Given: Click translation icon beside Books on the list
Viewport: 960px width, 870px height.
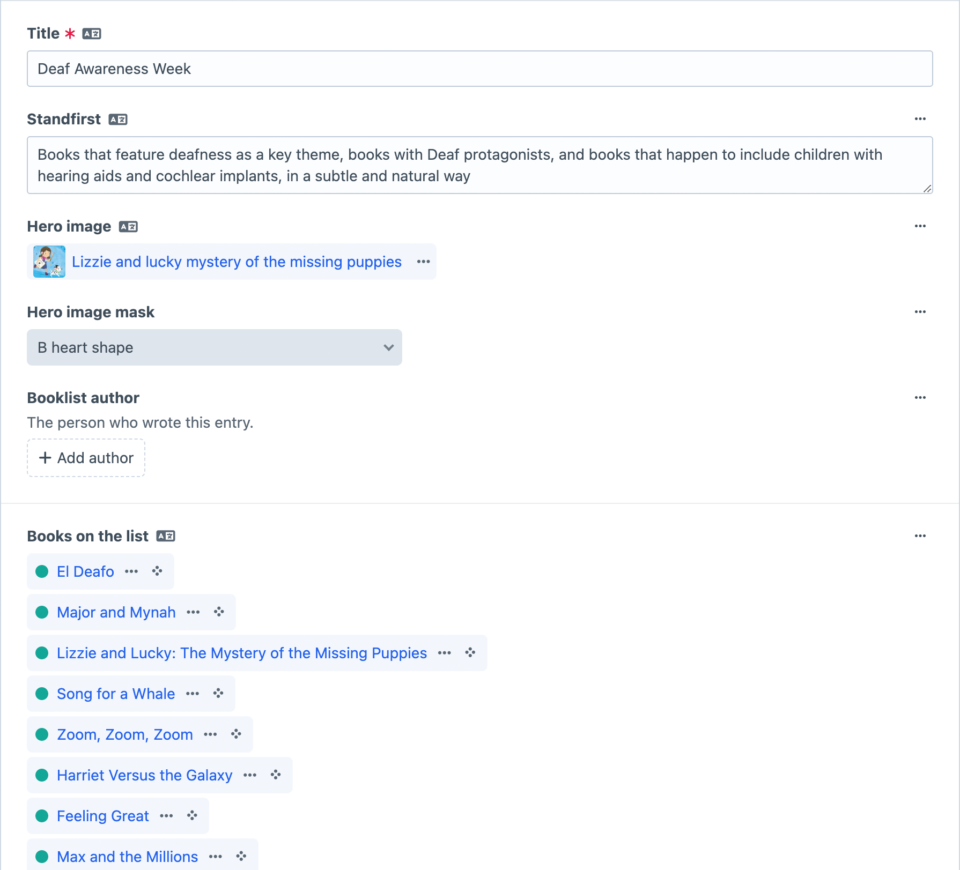Looking at the screenshot, I should (165, 536).
